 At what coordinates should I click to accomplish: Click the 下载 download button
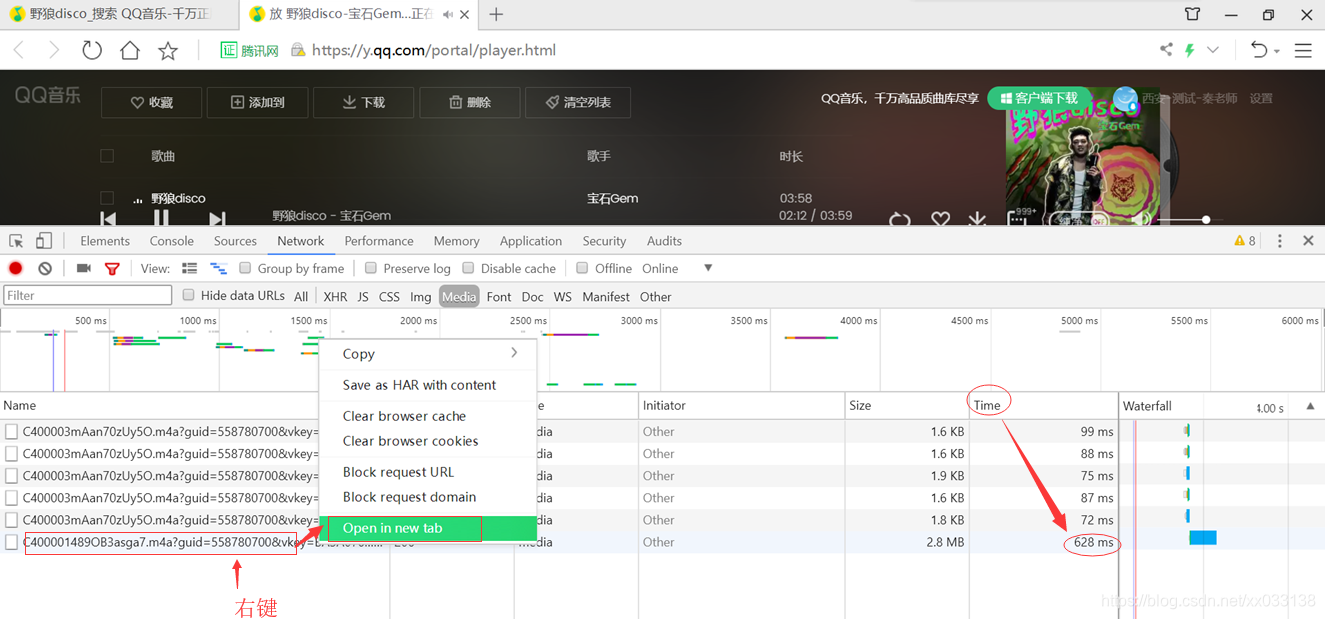point(363,102)
